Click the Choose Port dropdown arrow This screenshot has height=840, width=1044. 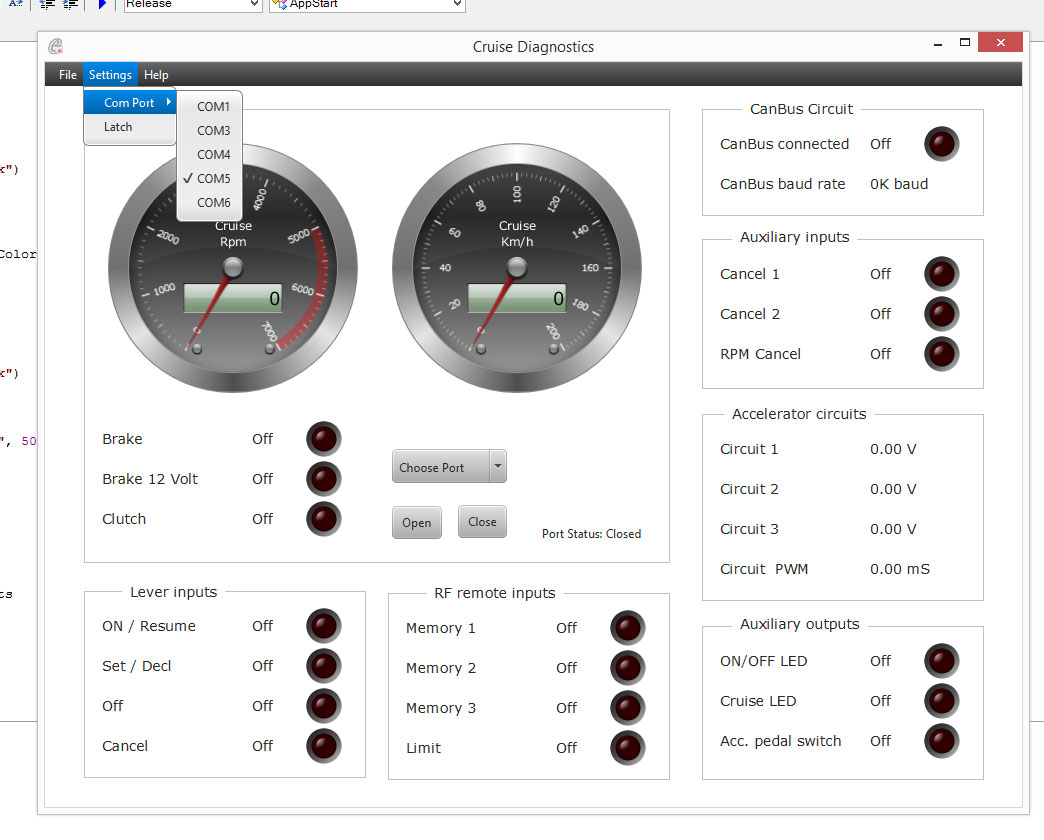[x=497, y=467]
